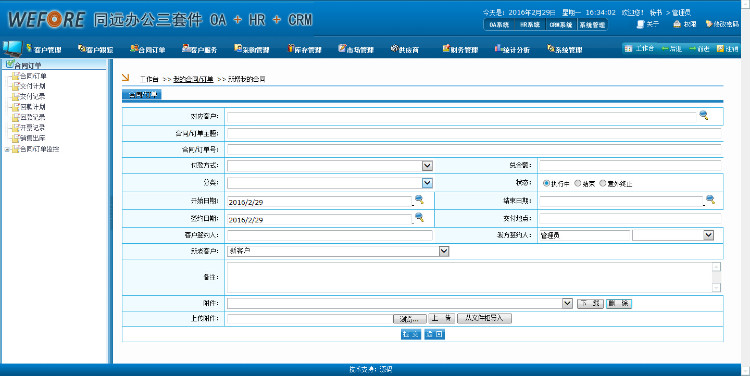The image size is (750, 376).
Task: Click the 提交 submit button
Action: [411, 334]
